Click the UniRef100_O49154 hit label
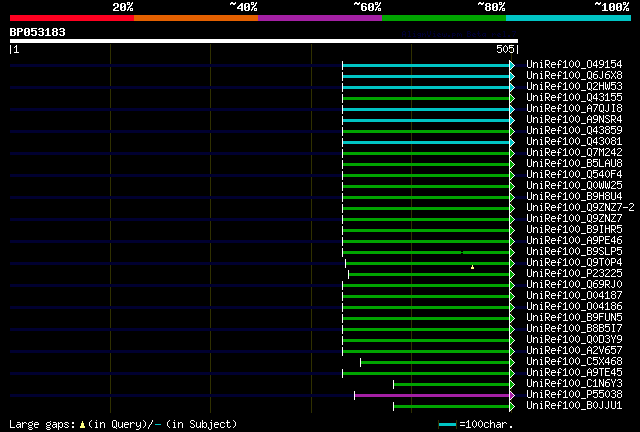Viewport: 640px width, 432px height. (x=574, y=65)
